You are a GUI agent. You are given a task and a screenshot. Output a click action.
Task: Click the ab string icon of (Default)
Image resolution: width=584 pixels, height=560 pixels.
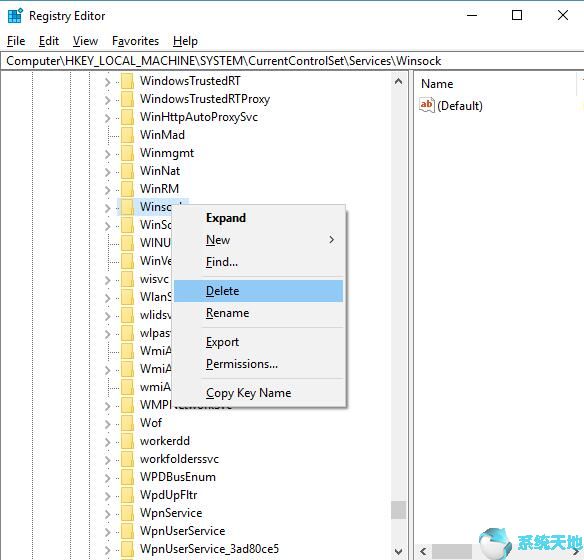[426, 105]
